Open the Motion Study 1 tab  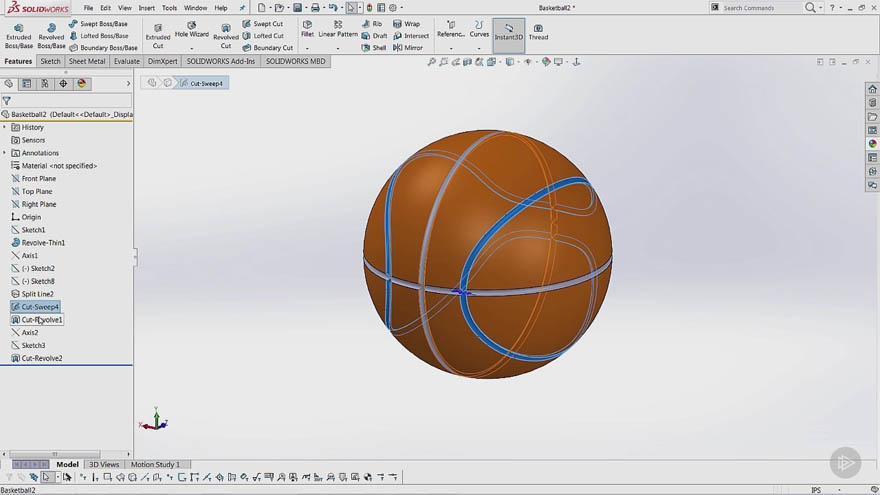[155, 464]
